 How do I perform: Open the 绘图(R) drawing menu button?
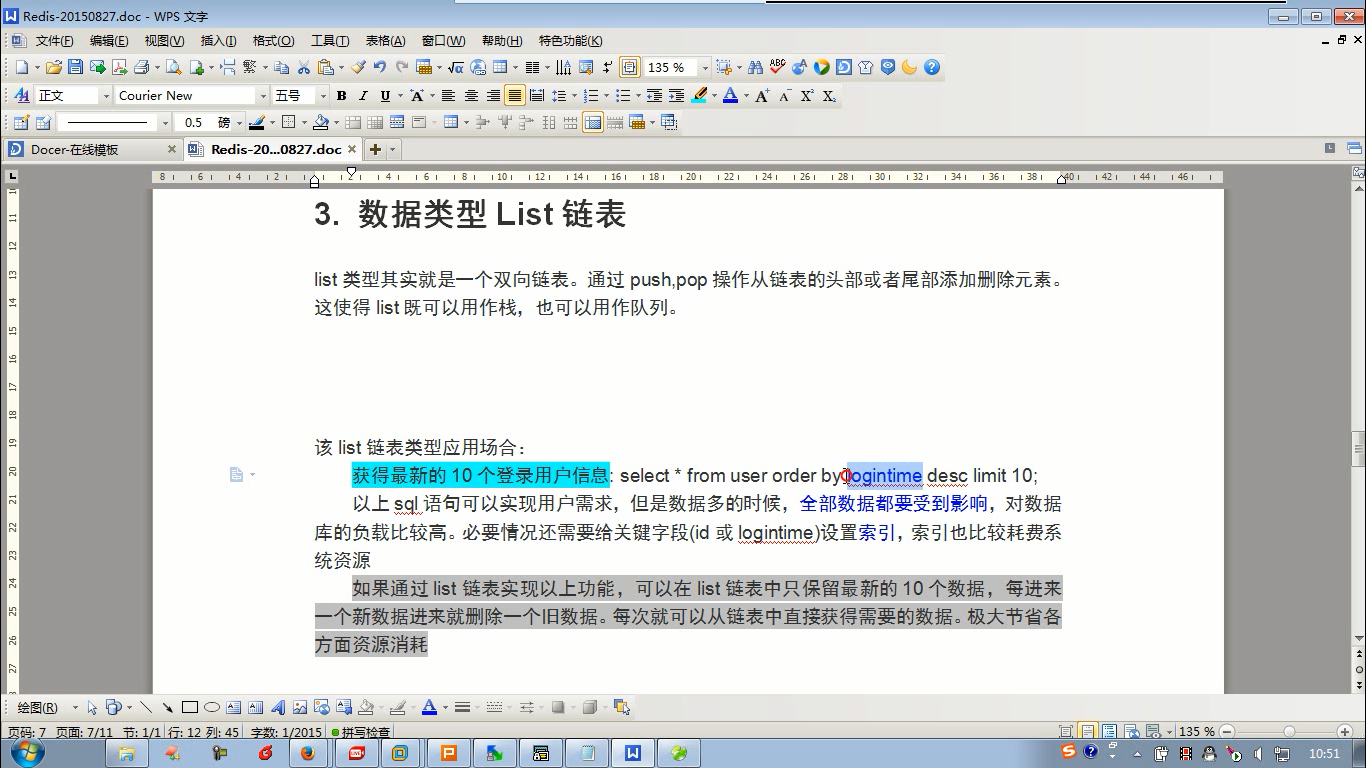37,707
